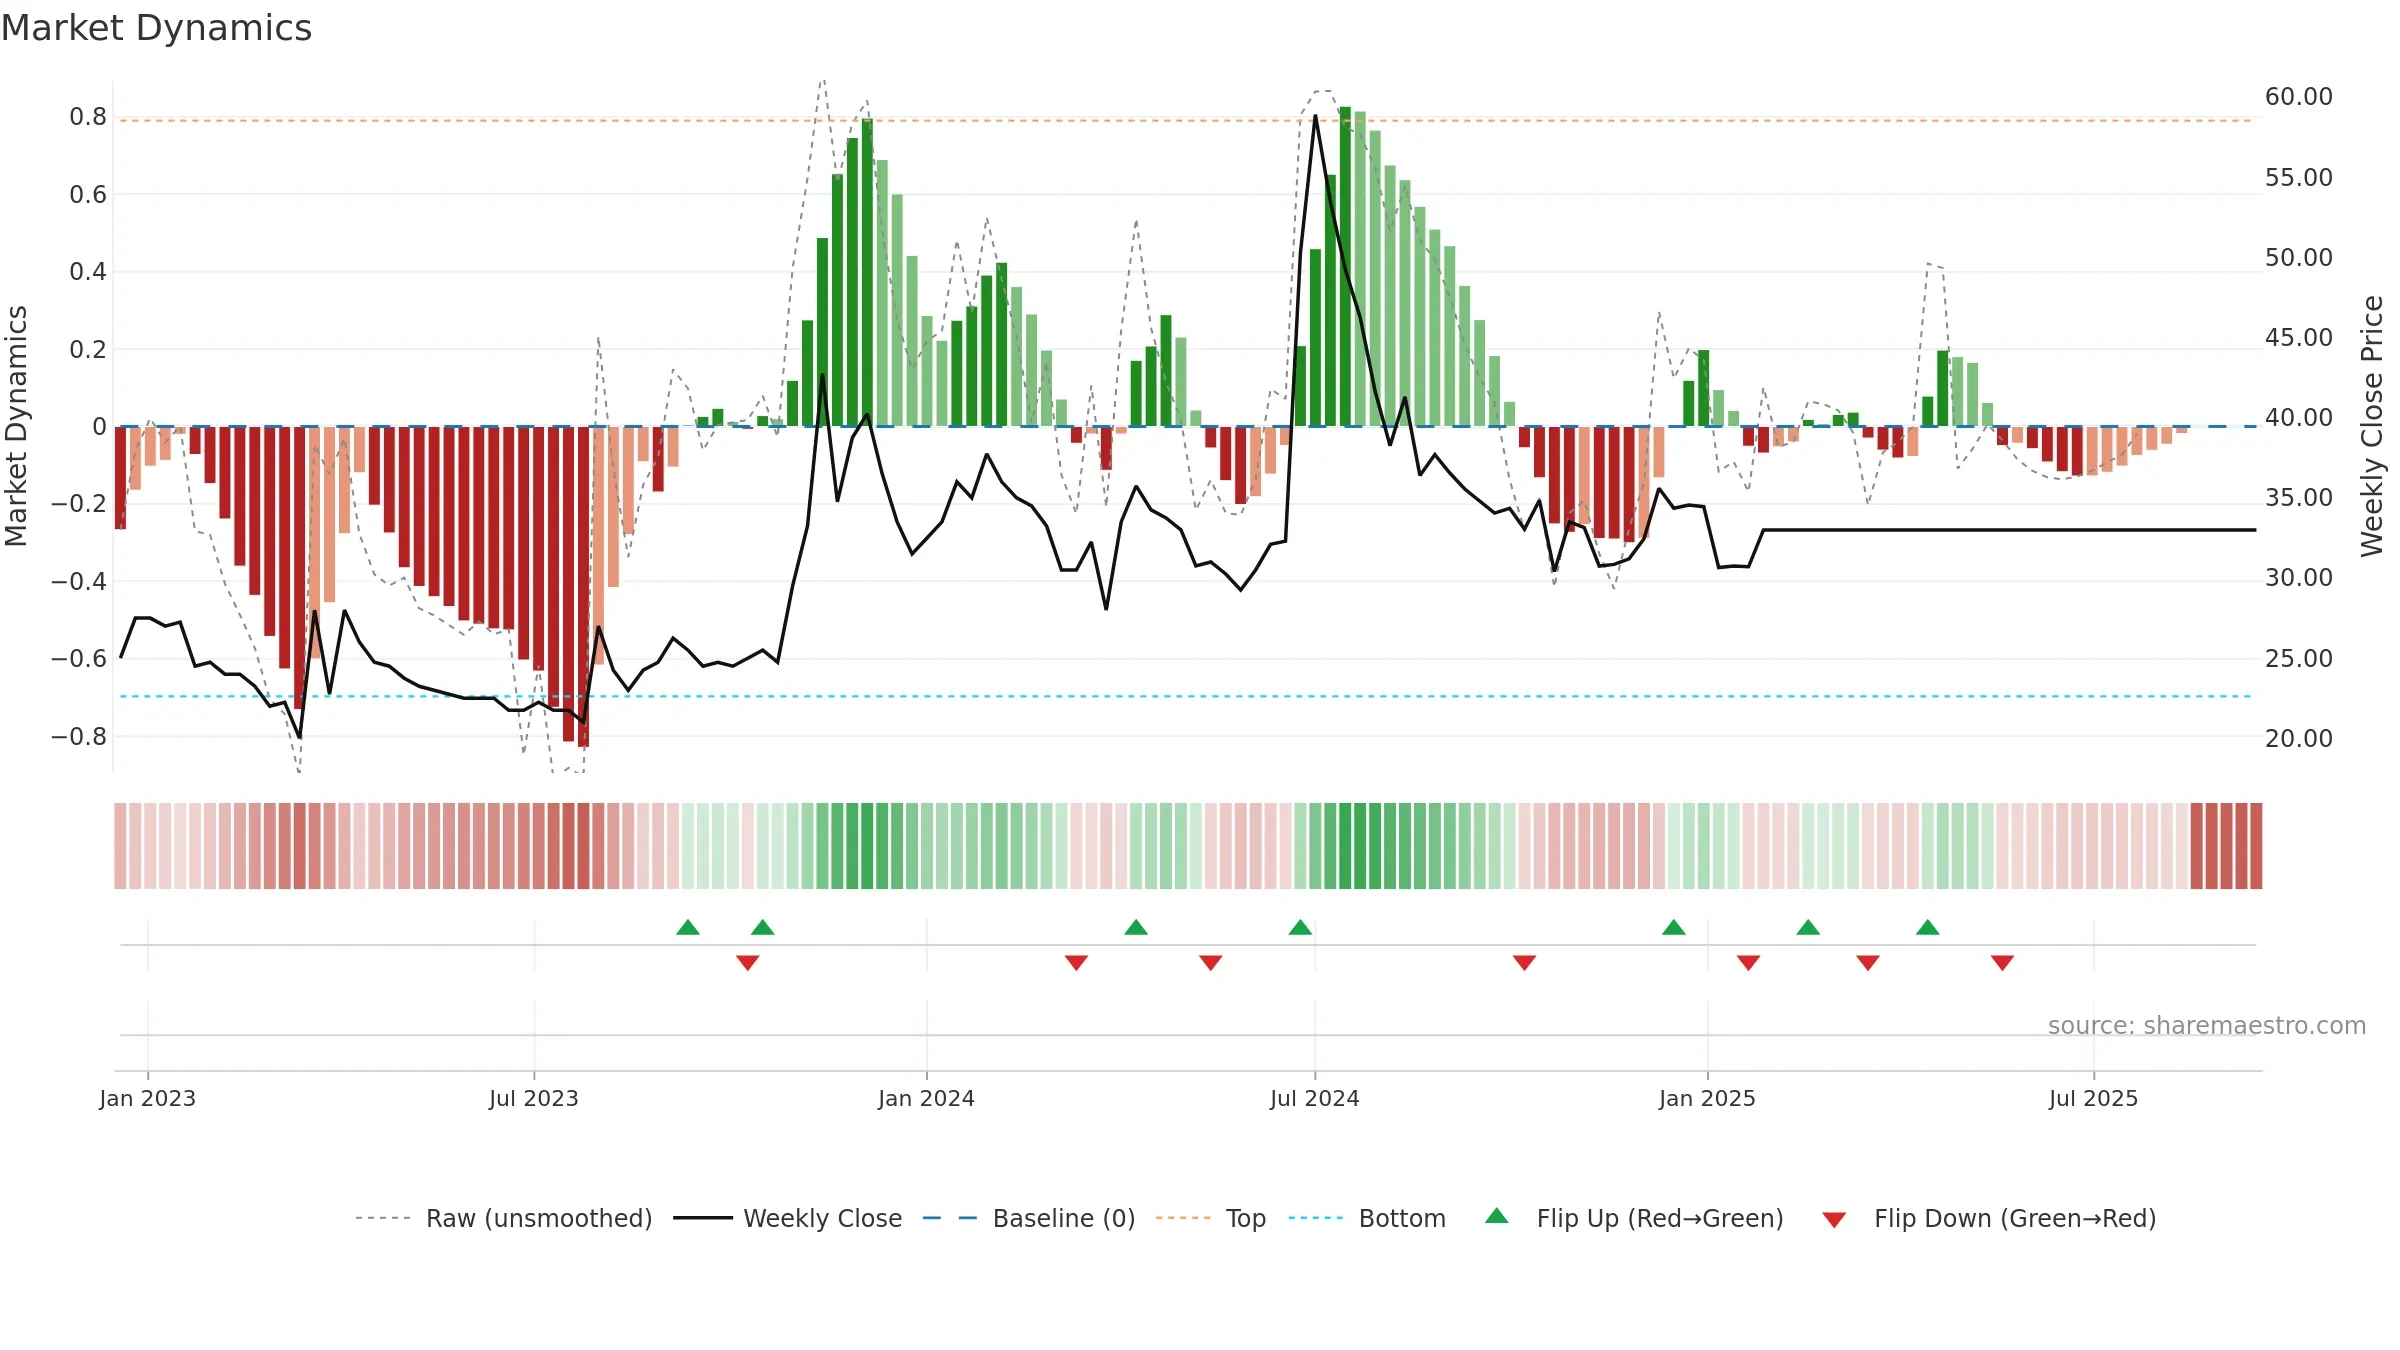The height and width of the screenshot is (1350, 2400).
Task: Click the Jul 2025 x-axis label
Action: pyautogui.click(x=2094, y=1098)
